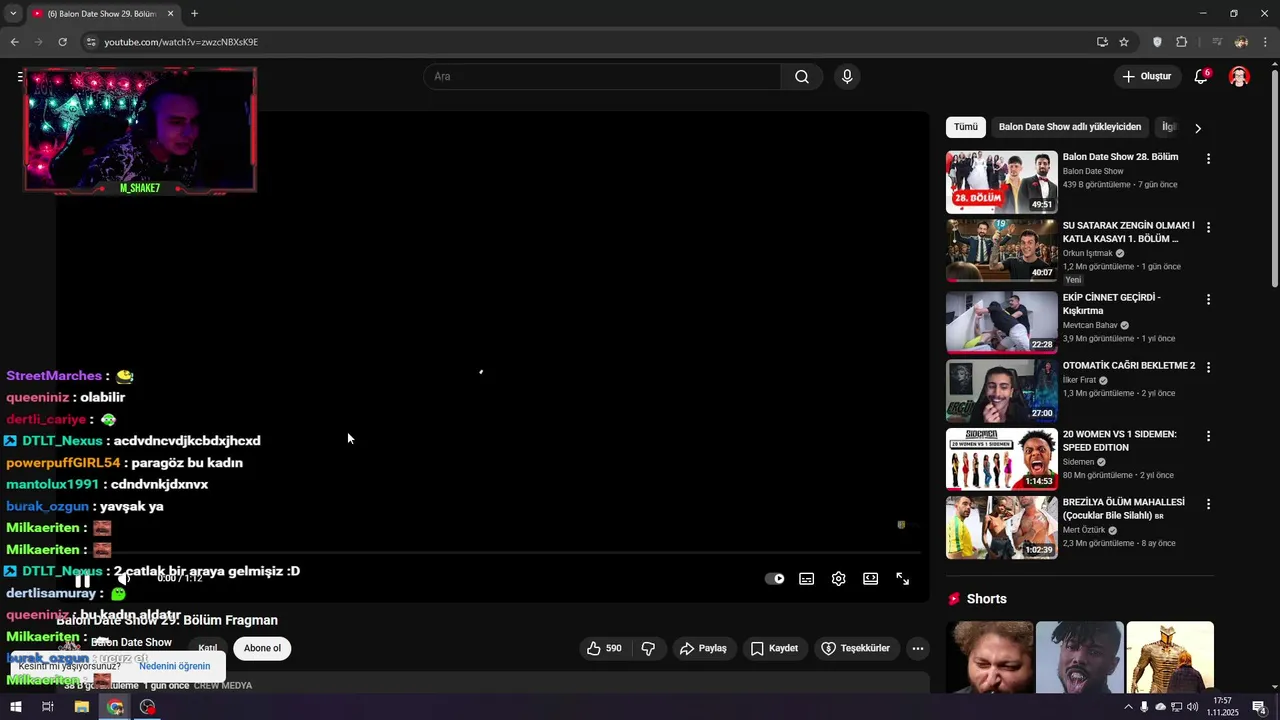Screen dimensions: 1280x720
Task: View site information icon in address bar
Action: [91, 42]
